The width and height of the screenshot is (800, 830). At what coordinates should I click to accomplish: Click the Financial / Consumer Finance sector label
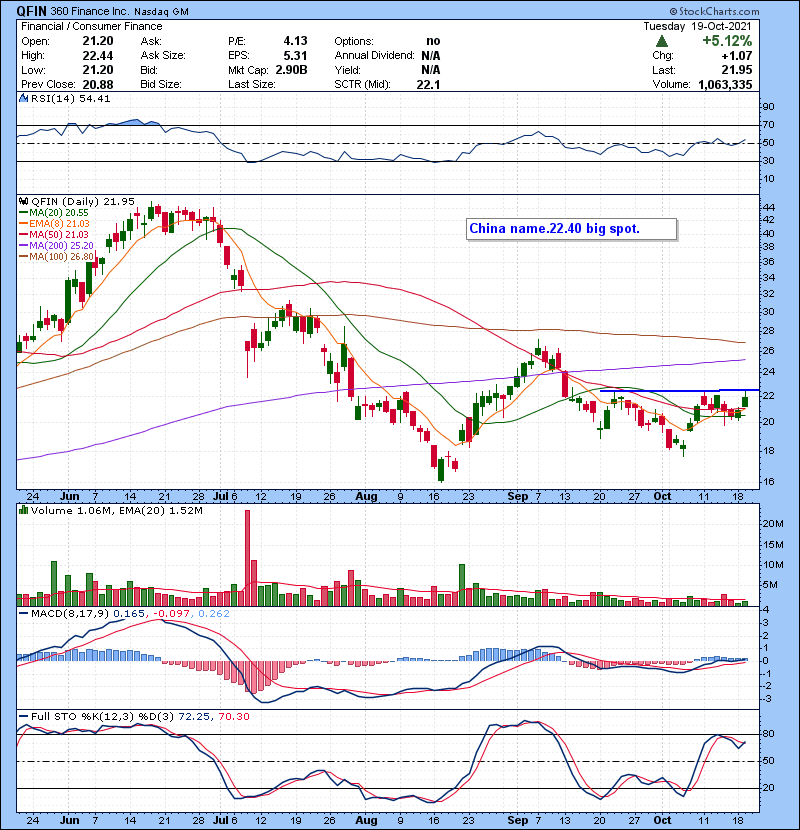pyautogui.click(x=92, y=26)
